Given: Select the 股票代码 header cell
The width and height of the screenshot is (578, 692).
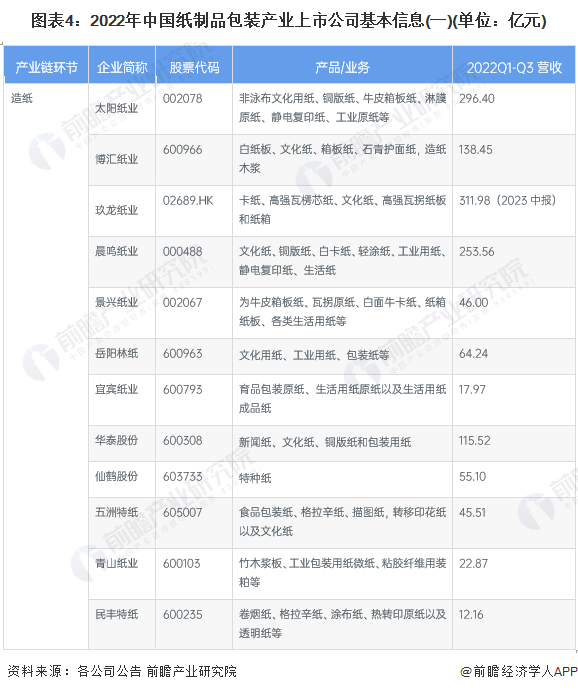Looking at the screenshot, I should click(194, 67).
